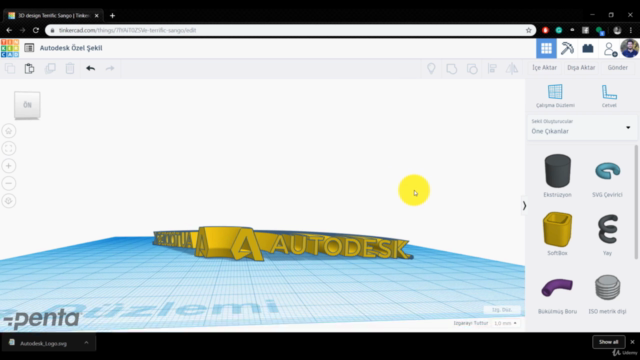Click the Dışa Aktar export button

coord(581,68)
